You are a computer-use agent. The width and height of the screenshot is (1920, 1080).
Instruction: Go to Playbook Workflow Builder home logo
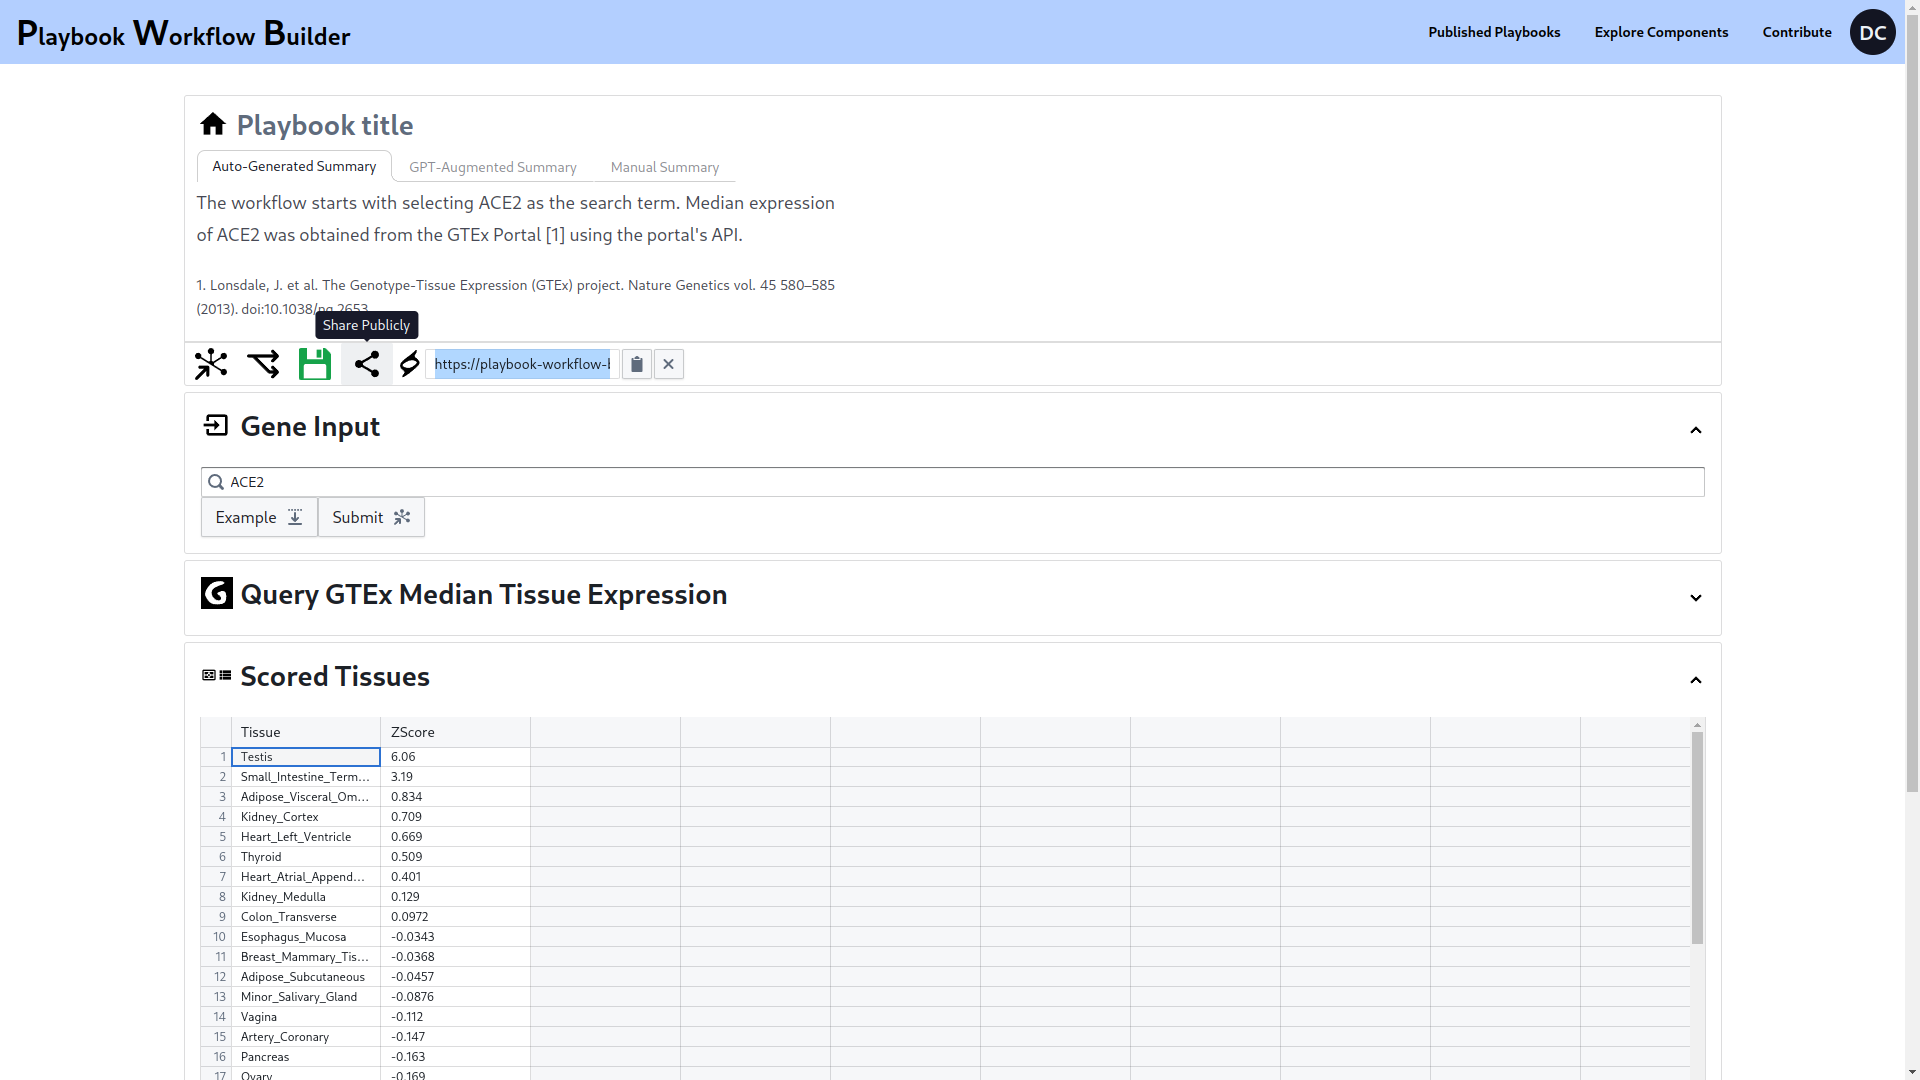[184, 33]
